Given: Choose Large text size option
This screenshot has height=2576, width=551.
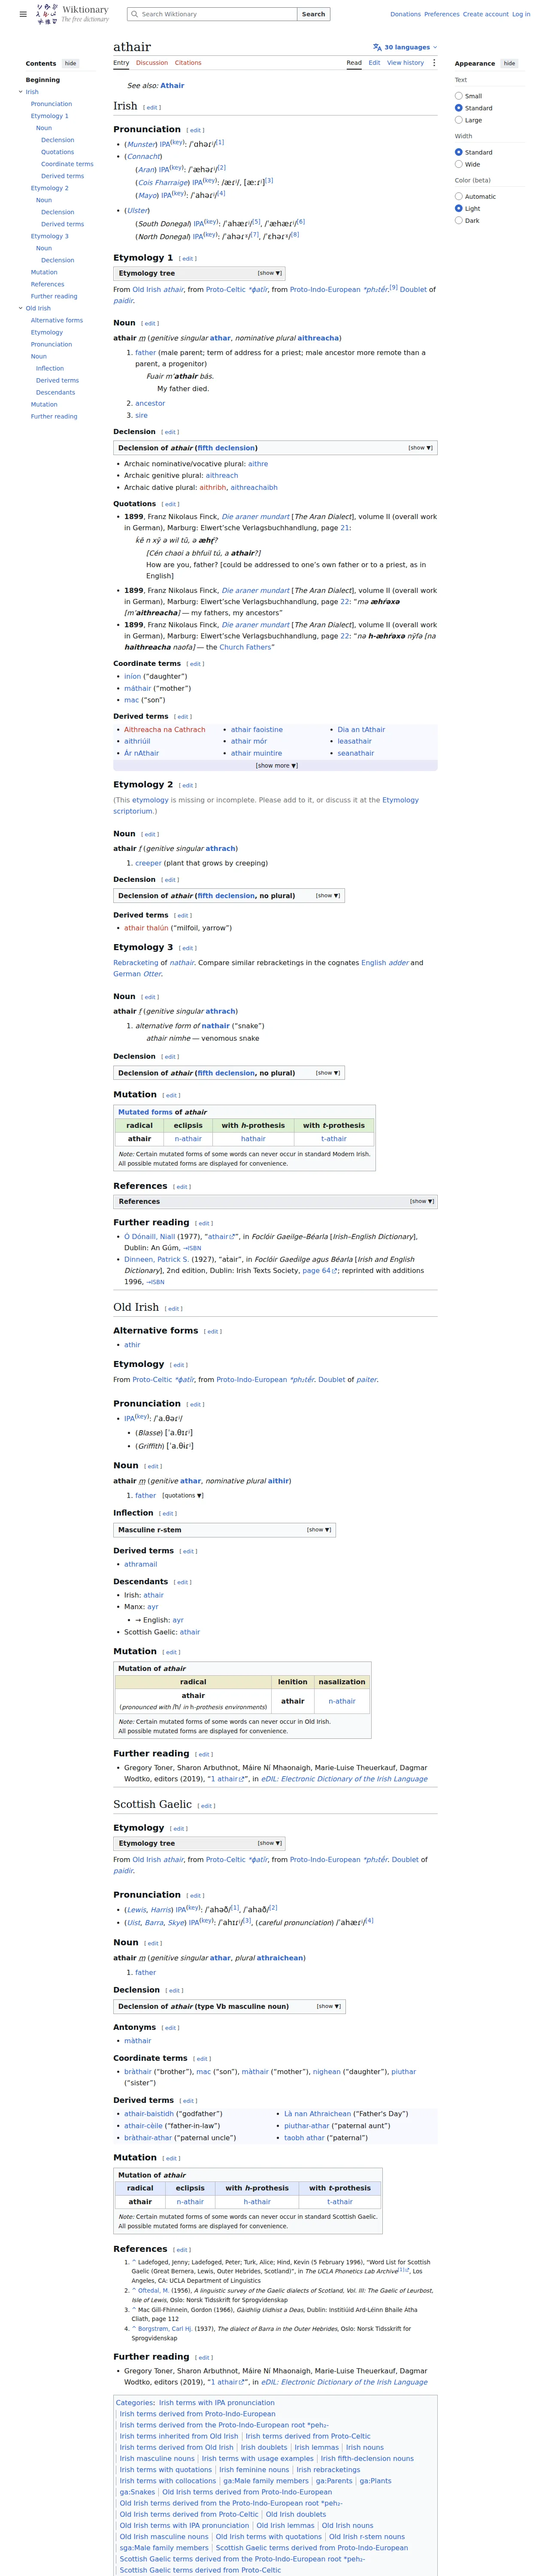Looking at the screenshot, I should [459, 120].
